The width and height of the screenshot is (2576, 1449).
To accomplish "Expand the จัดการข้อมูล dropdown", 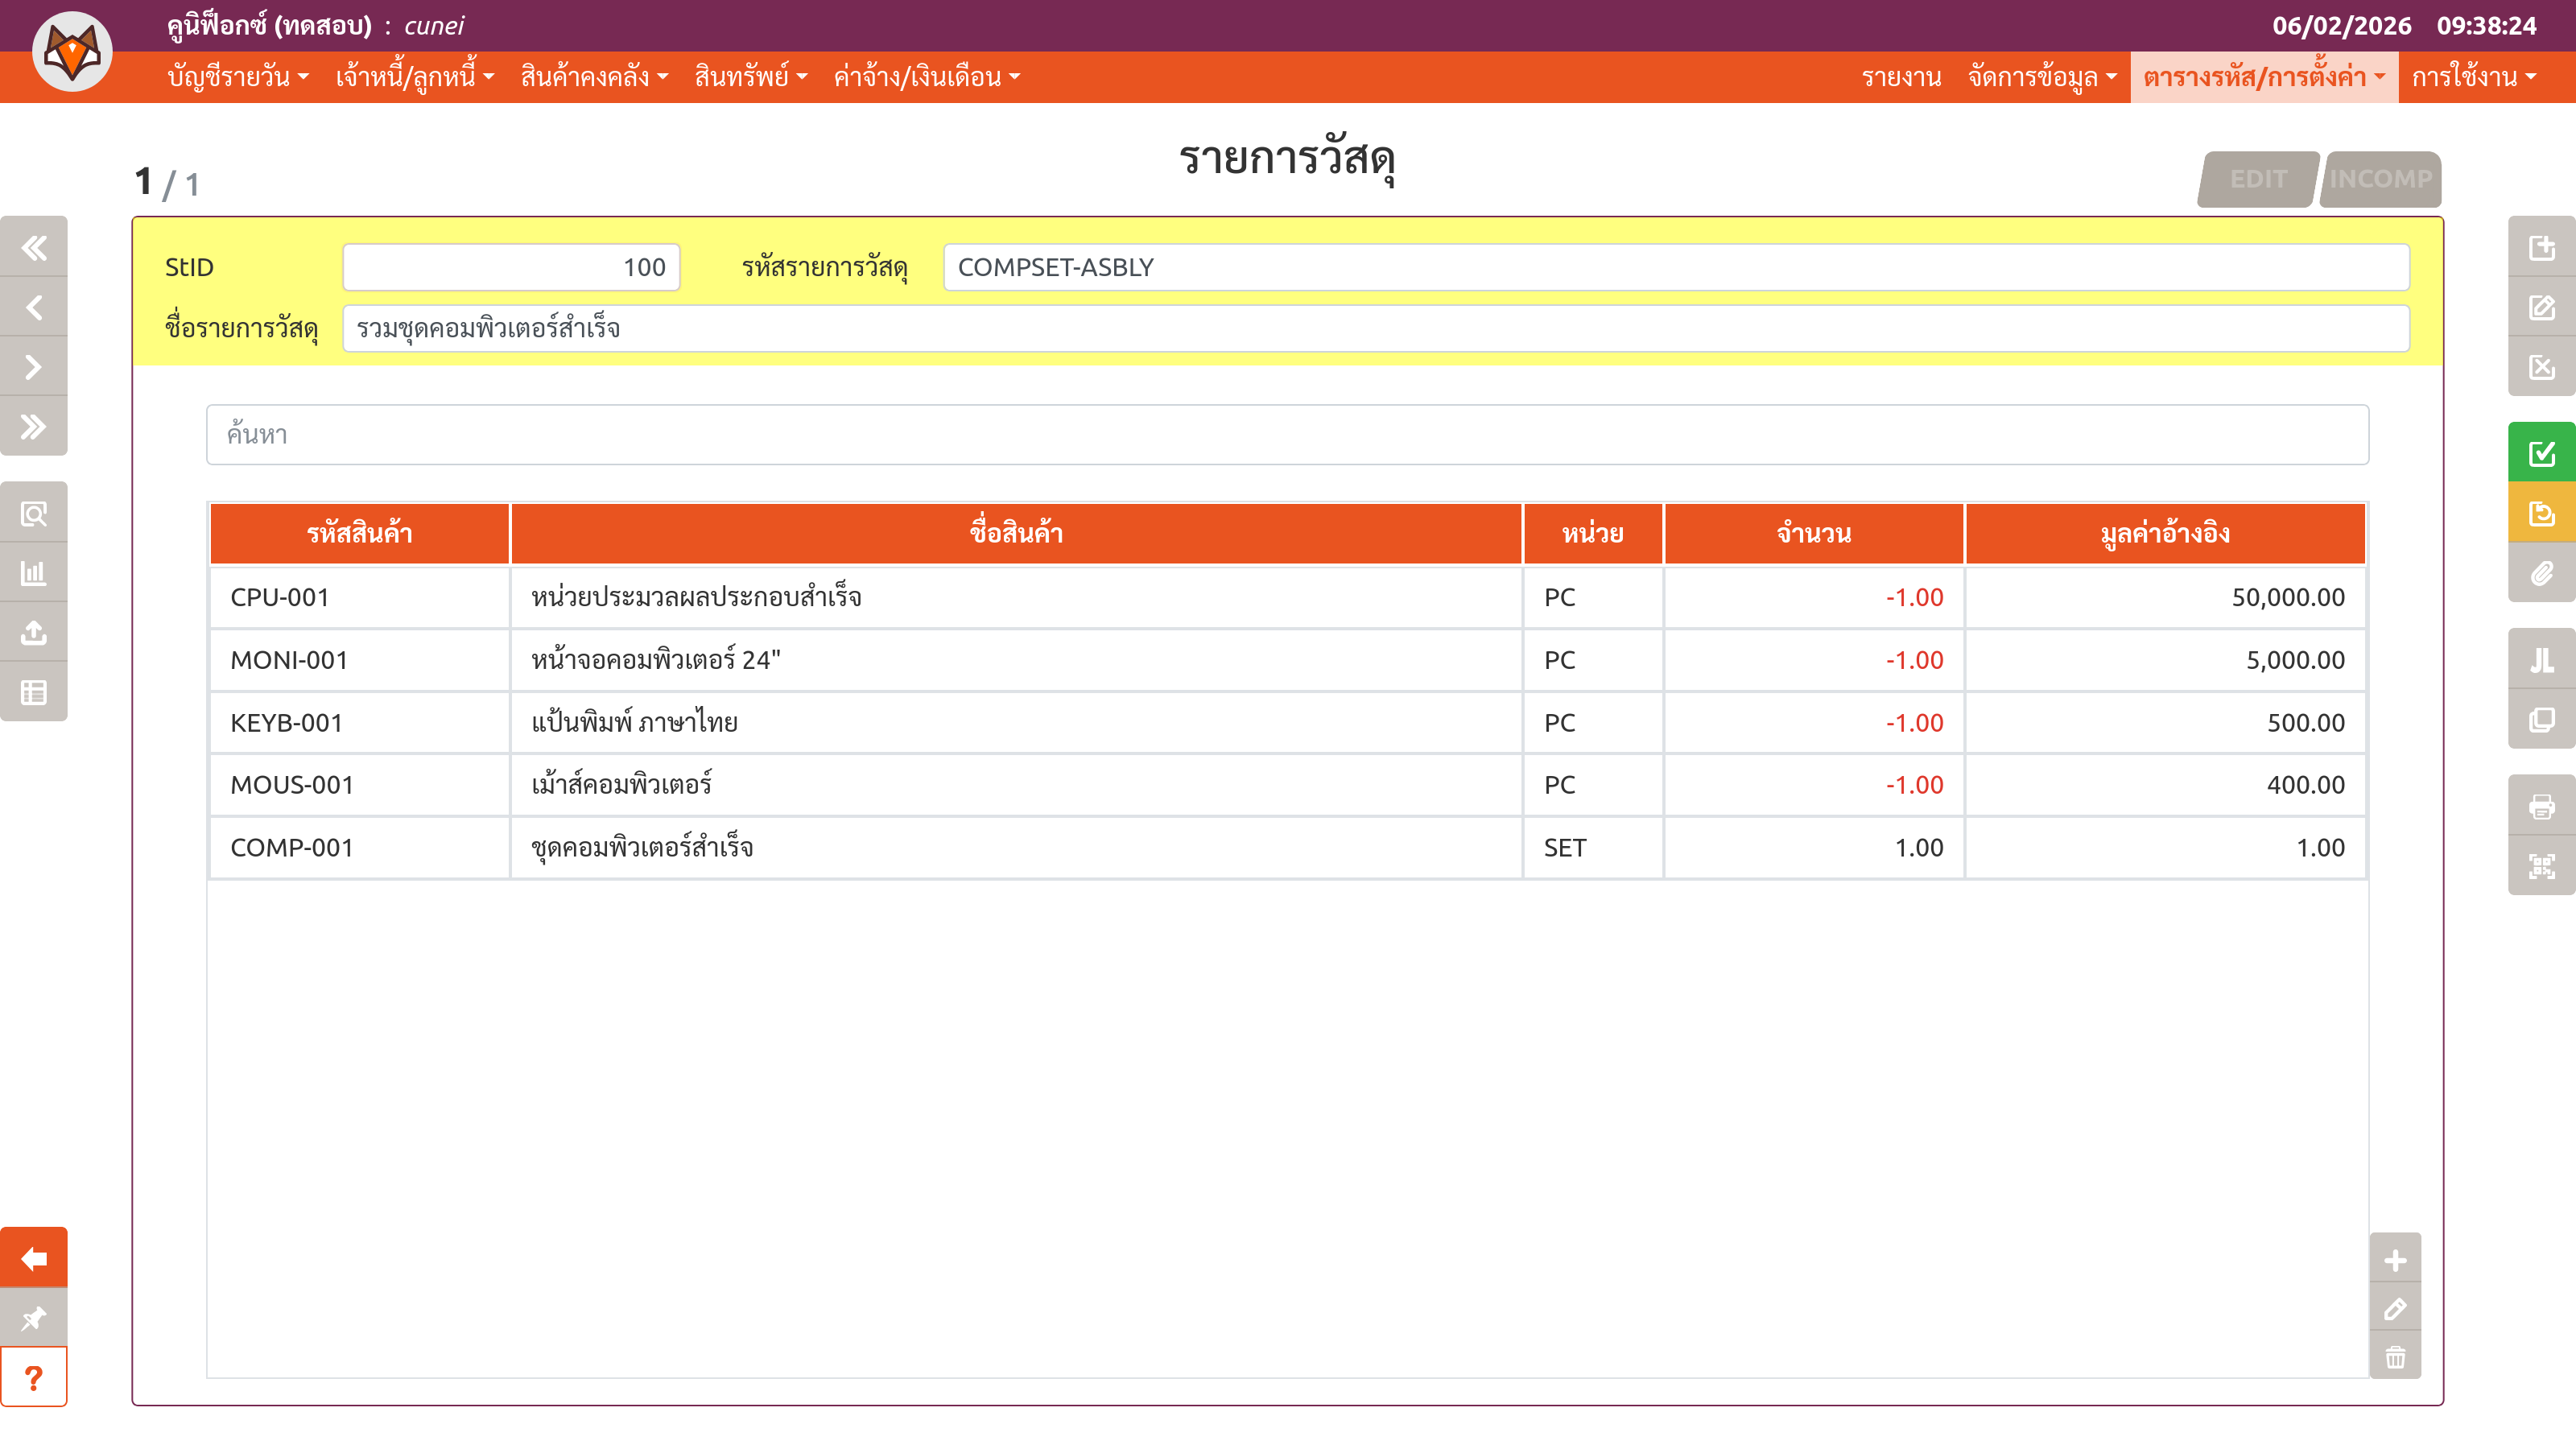I will pyautogui.click(x=2041, y=77).
